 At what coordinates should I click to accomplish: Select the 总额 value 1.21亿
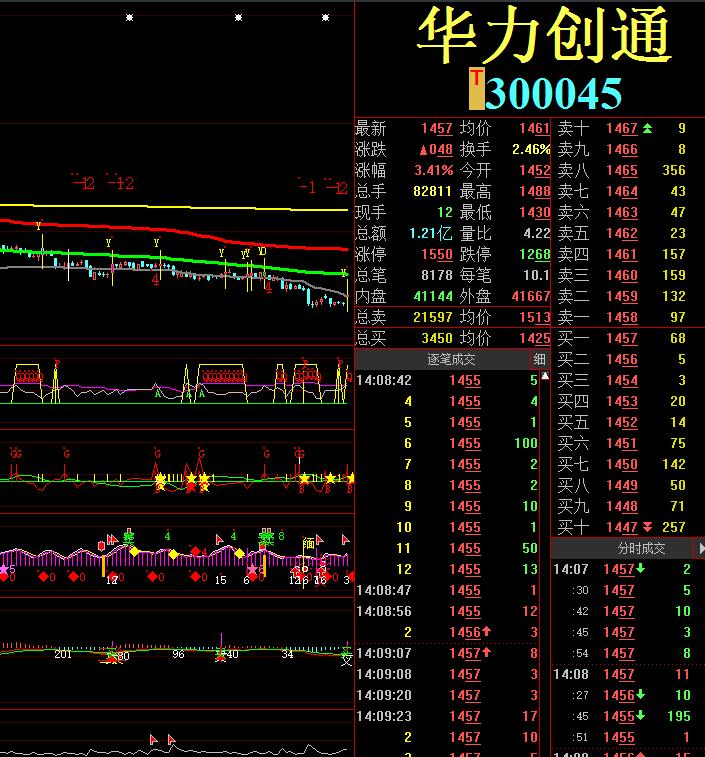pyautogui.click(x=431, y=233)
